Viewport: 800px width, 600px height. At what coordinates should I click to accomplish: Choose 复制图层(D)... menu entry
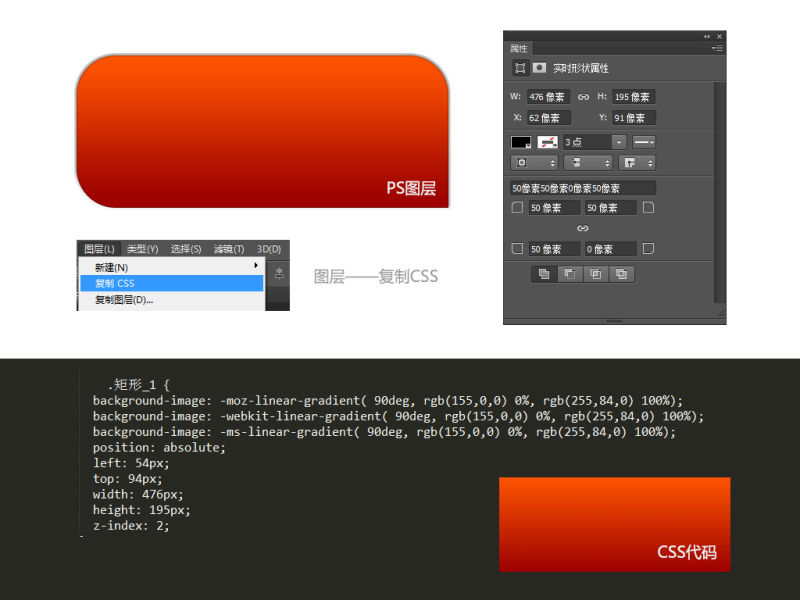(x=171, y=300)
